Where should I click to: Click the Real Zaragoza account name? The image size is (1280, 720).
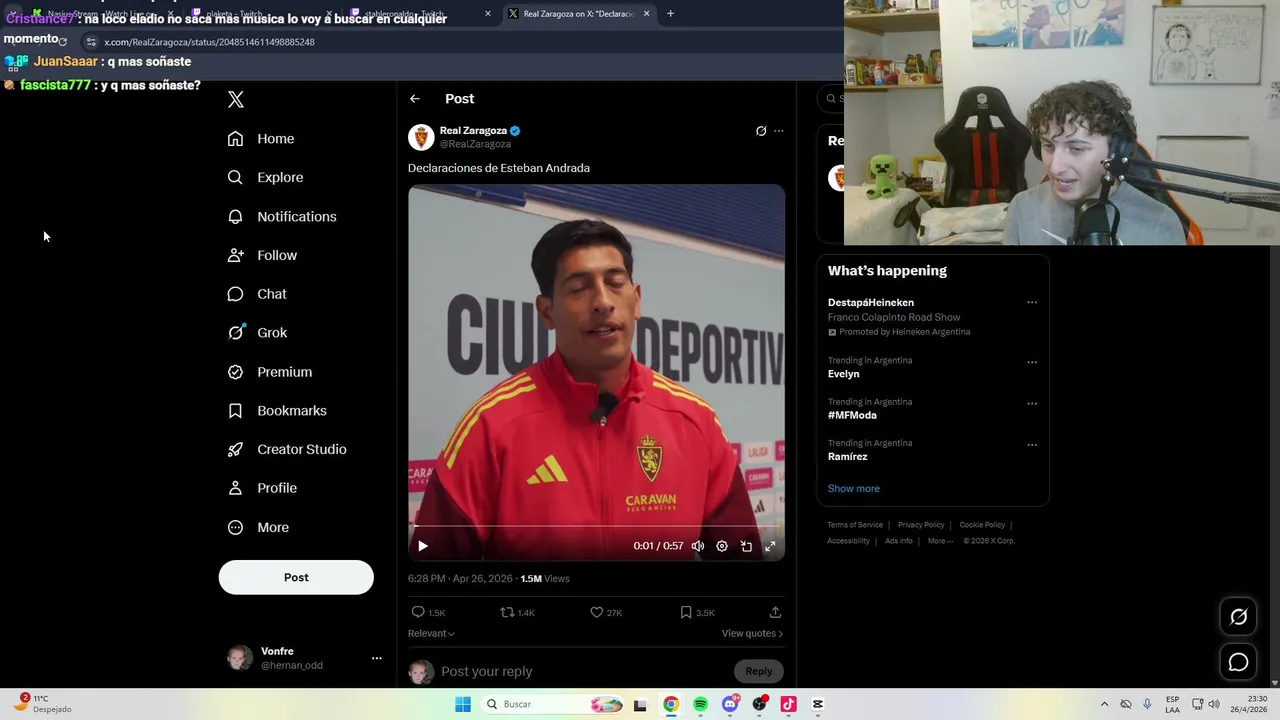pyautogui.click(x=473, y=130)
